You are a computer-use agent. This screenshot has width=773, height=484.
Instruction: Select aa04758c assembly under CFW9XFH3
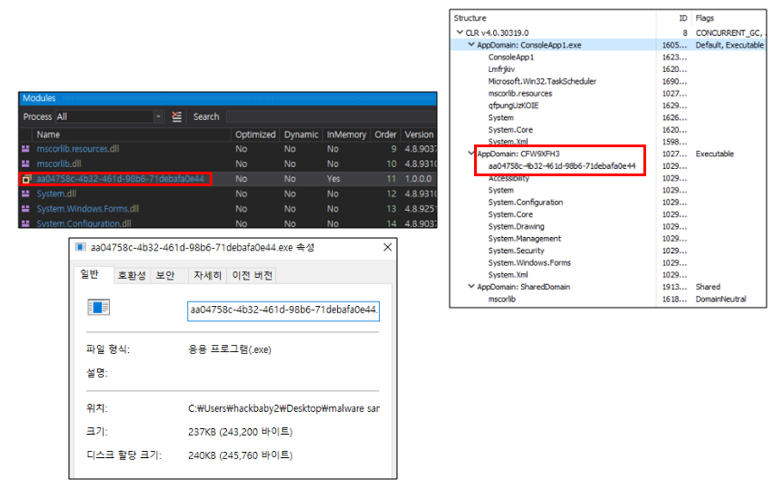[562, 166]
